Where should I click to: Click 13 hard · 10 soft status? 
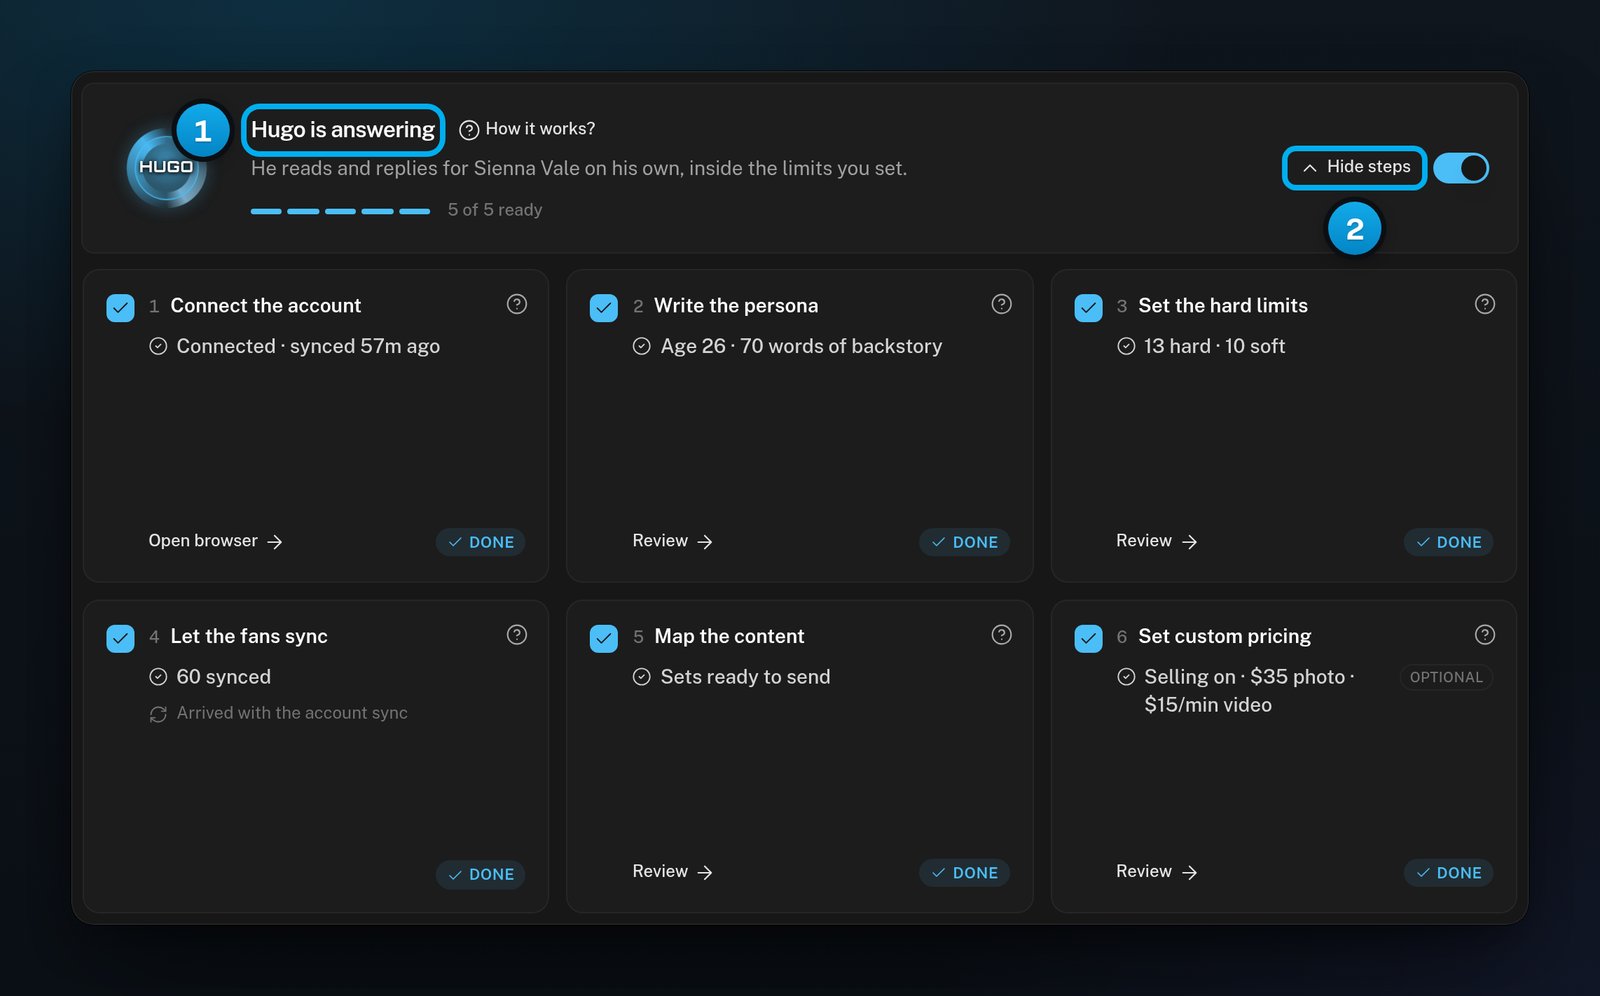pyautogui.click(x=1214, y=346)
